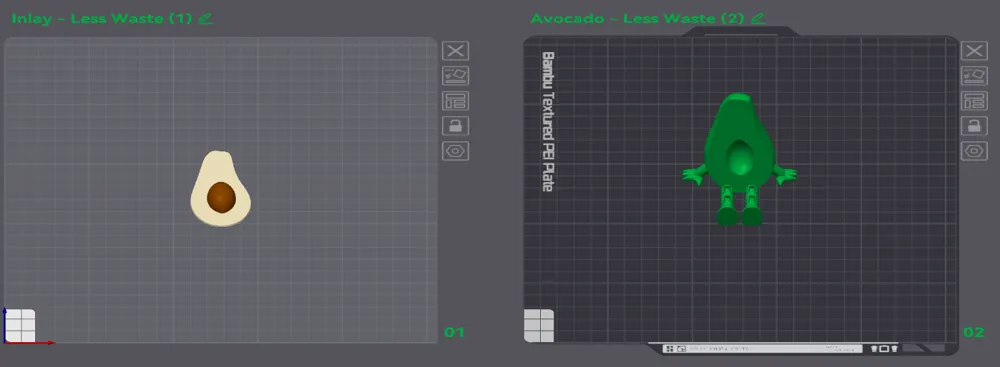Edit the Avocado - Less Waste (2) plate name
Screen dimensions: 1000x367
coord(758,19)
